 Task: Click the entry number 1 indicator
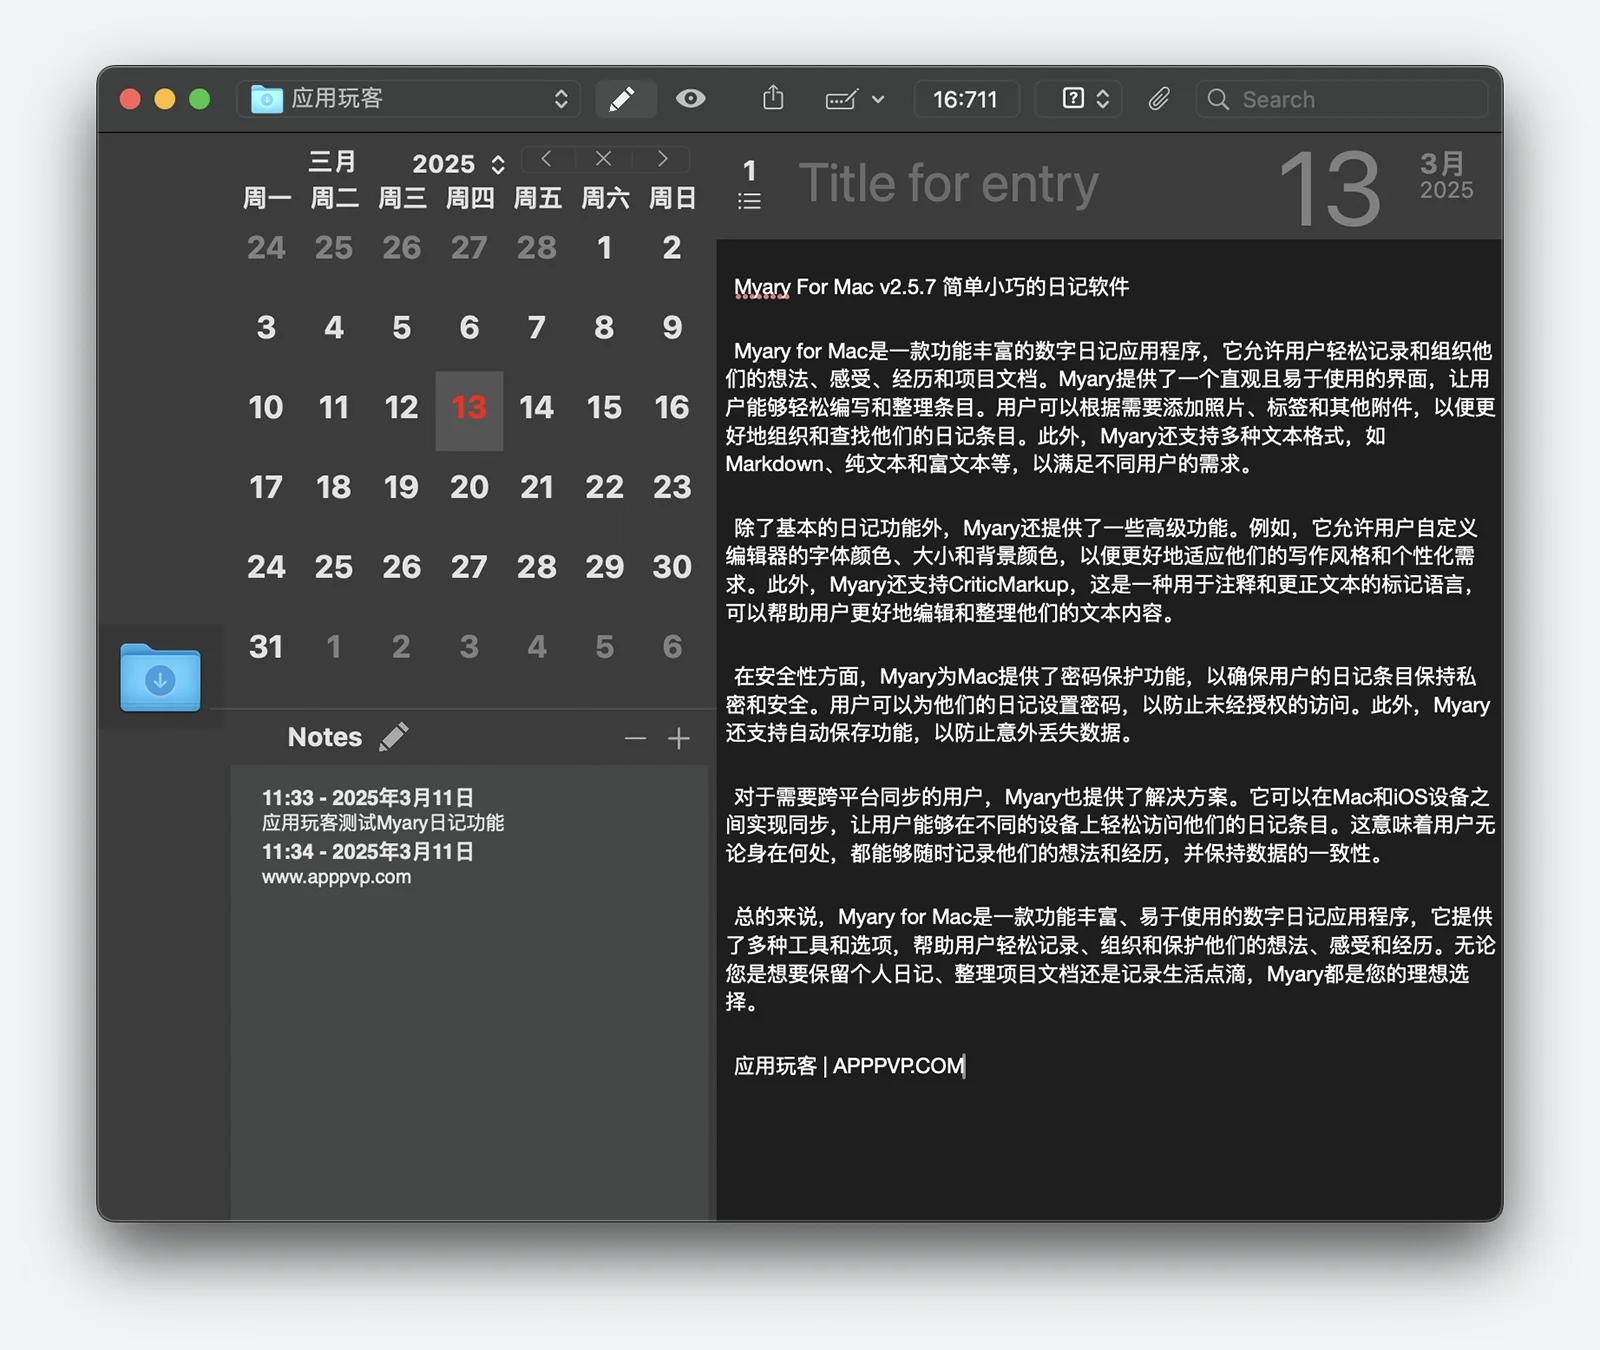pyautogui.click(x=749, y=171)
